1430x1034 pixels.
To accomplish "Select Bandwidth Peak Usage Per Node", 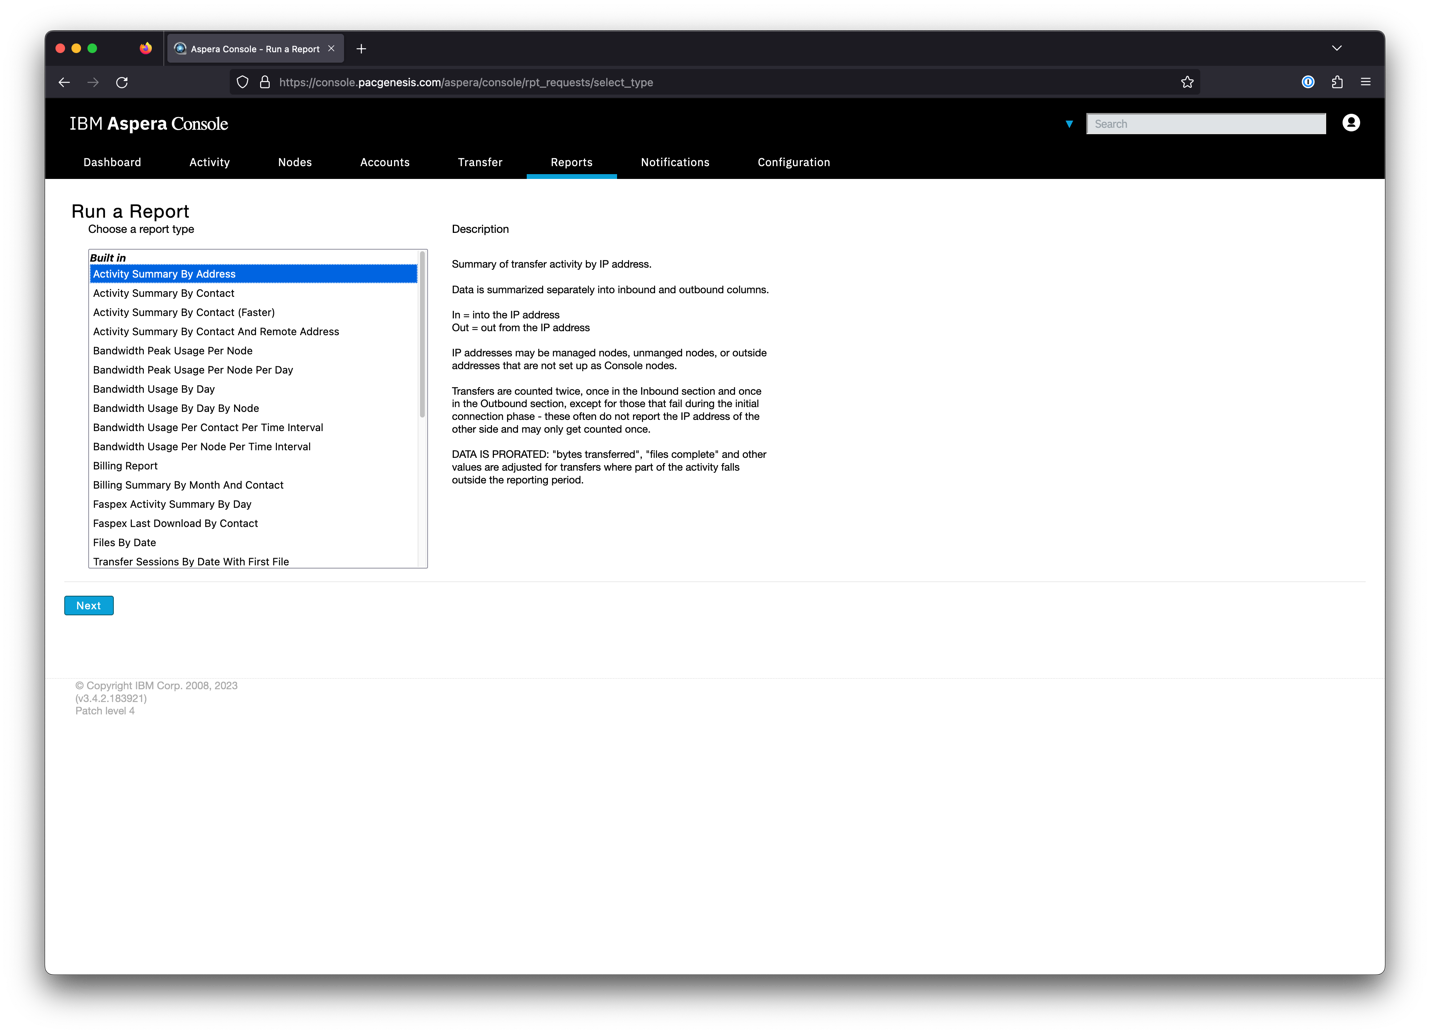I will click(253, 351).
